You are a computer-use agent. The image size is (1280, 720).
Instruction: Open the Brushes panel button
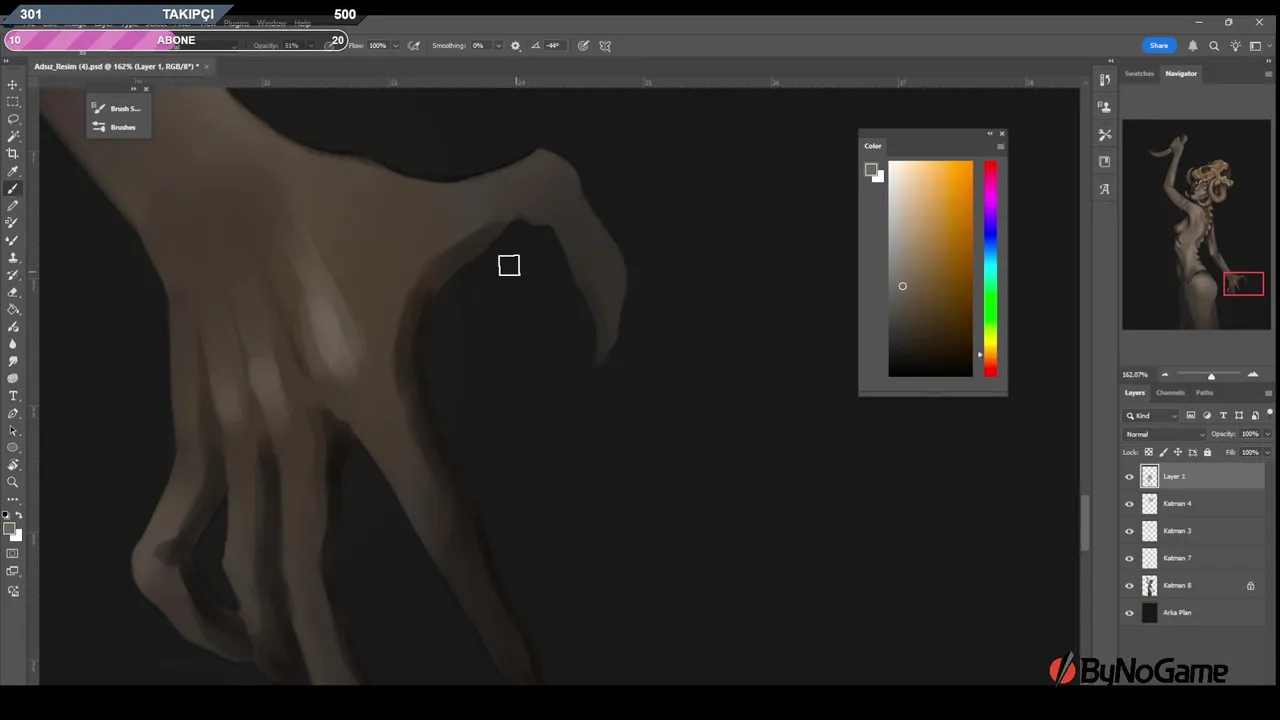click(115, 127)
